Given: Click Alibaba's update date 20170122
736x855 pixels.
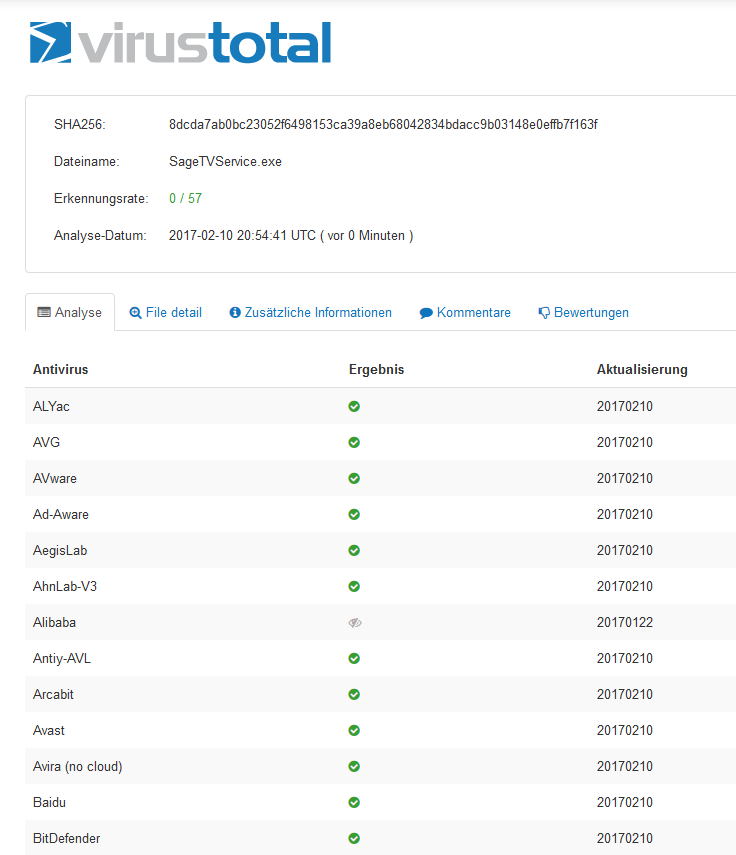Looking at the screenshot, I should tap(625, 622).
